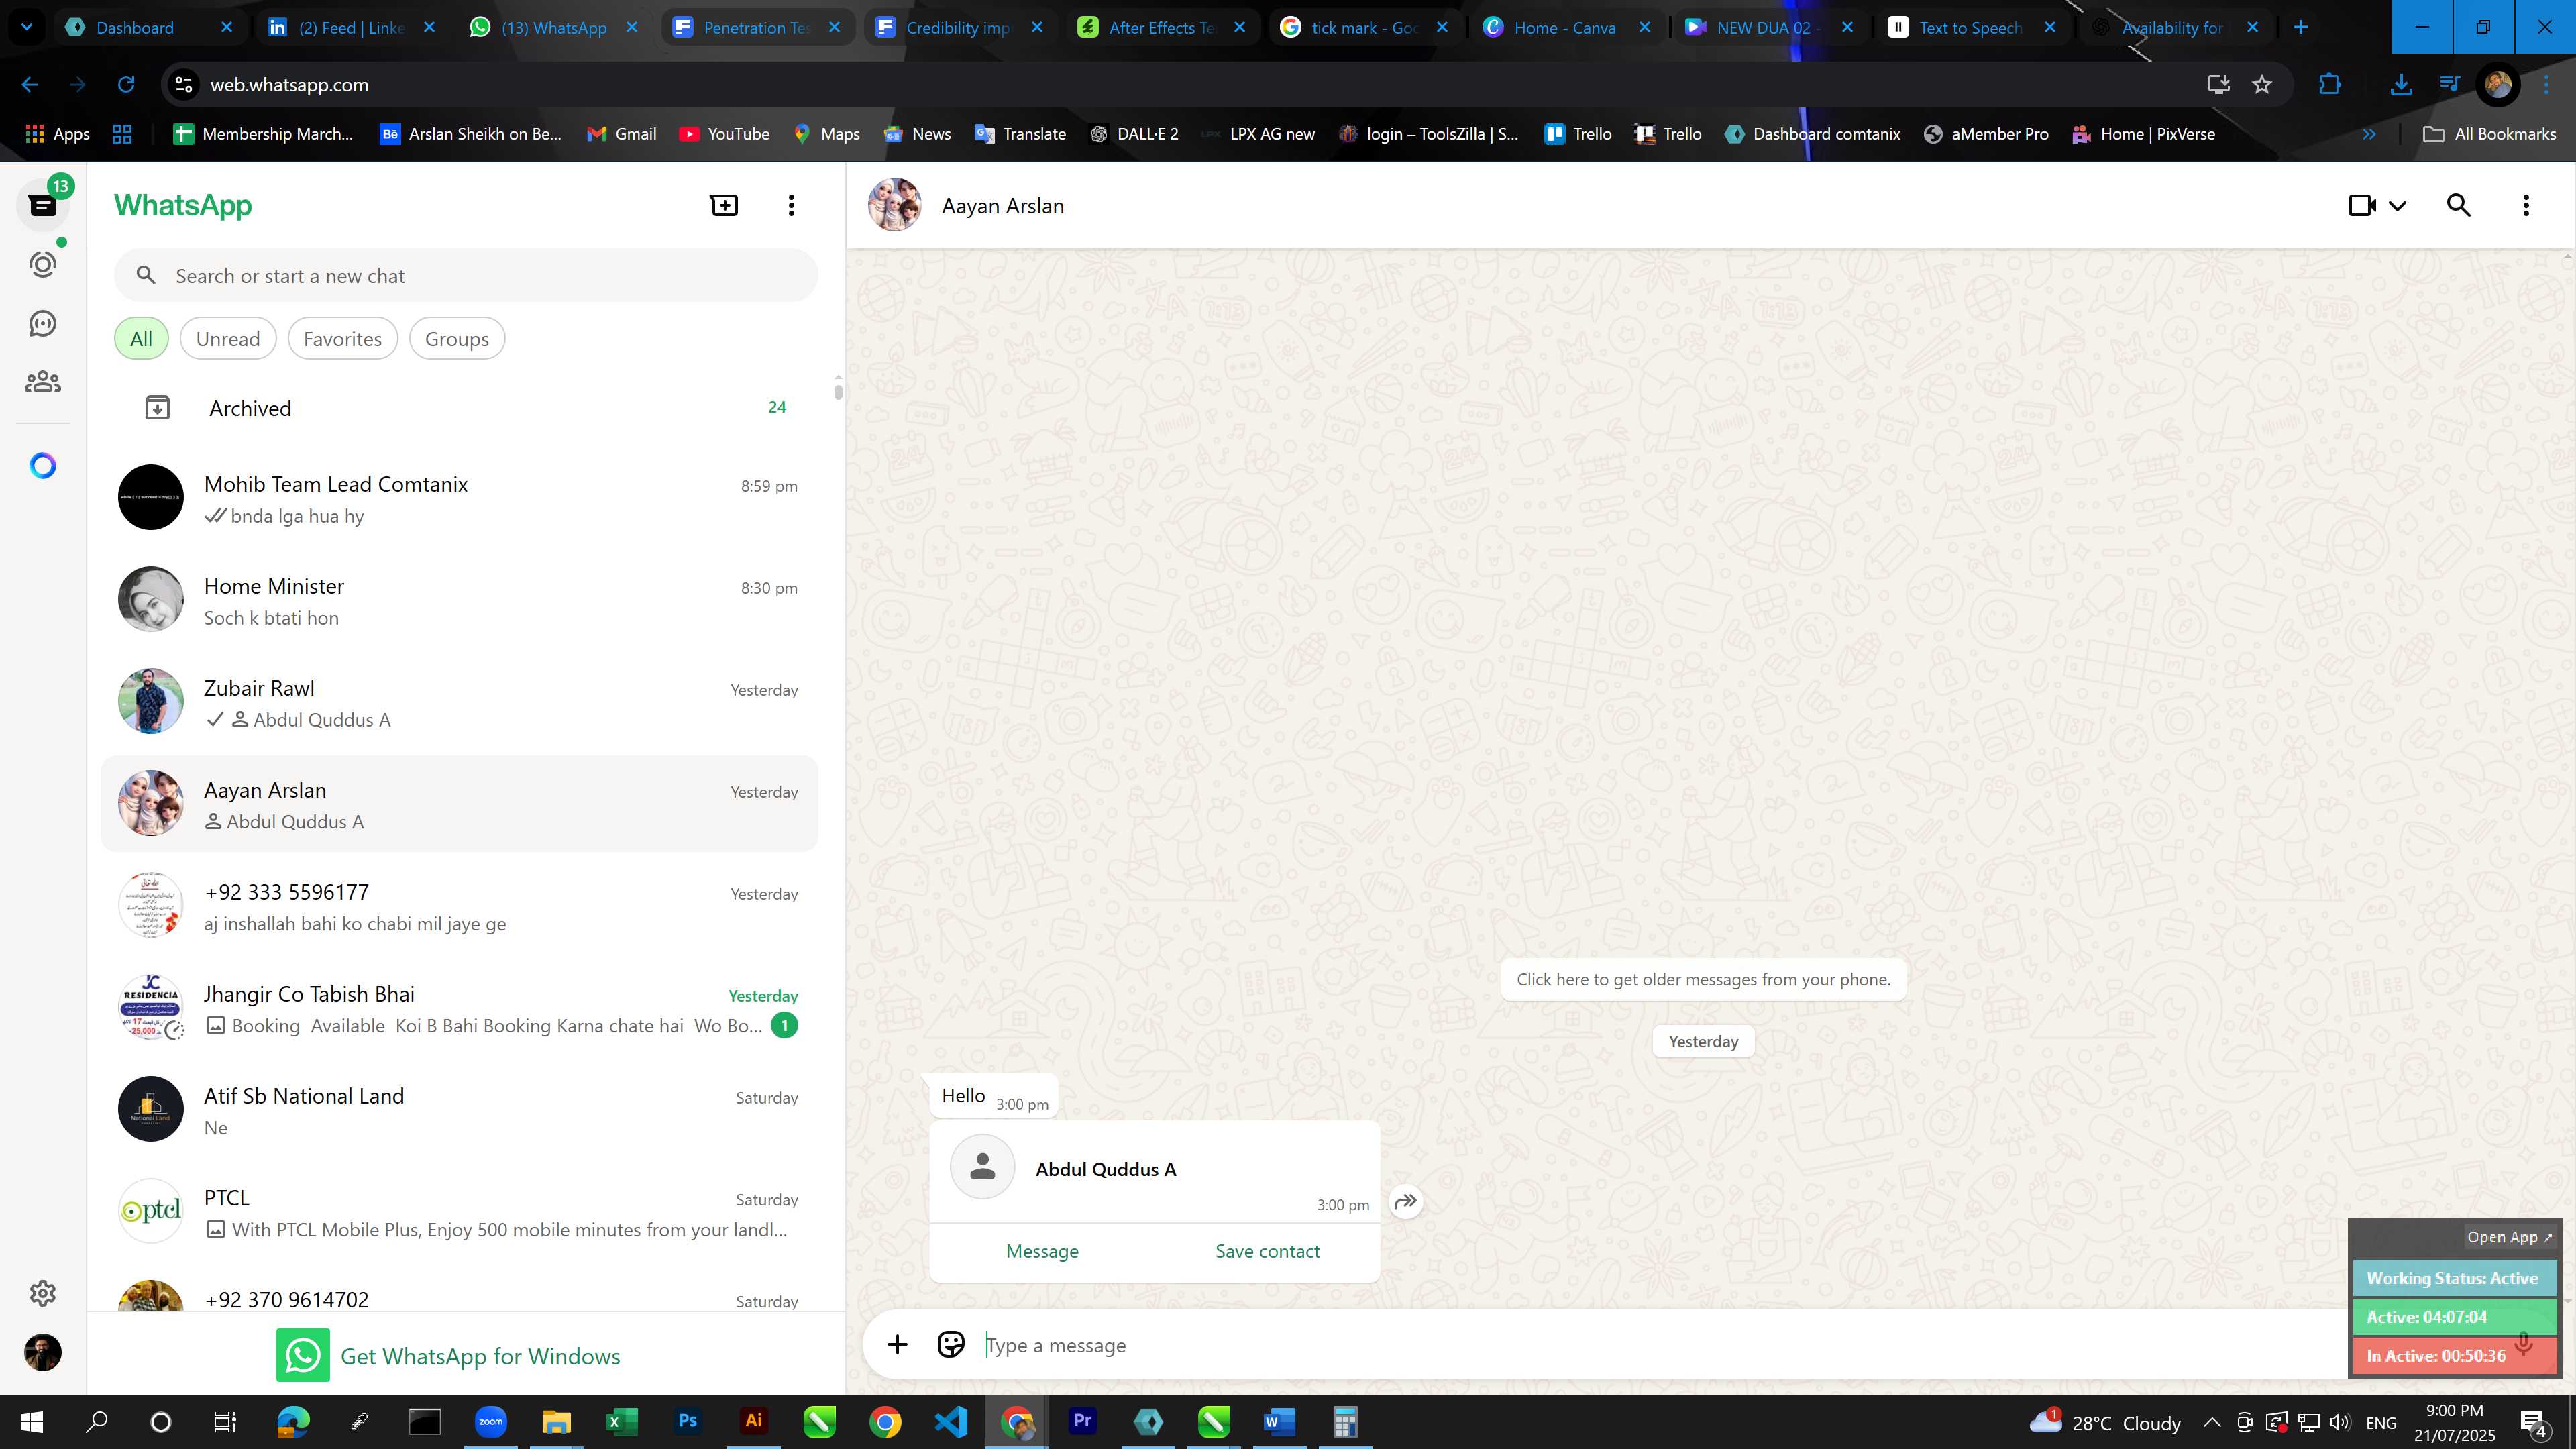Start a new chat with plus icon
This screenshot has height=1449, width=2576.
724,205
